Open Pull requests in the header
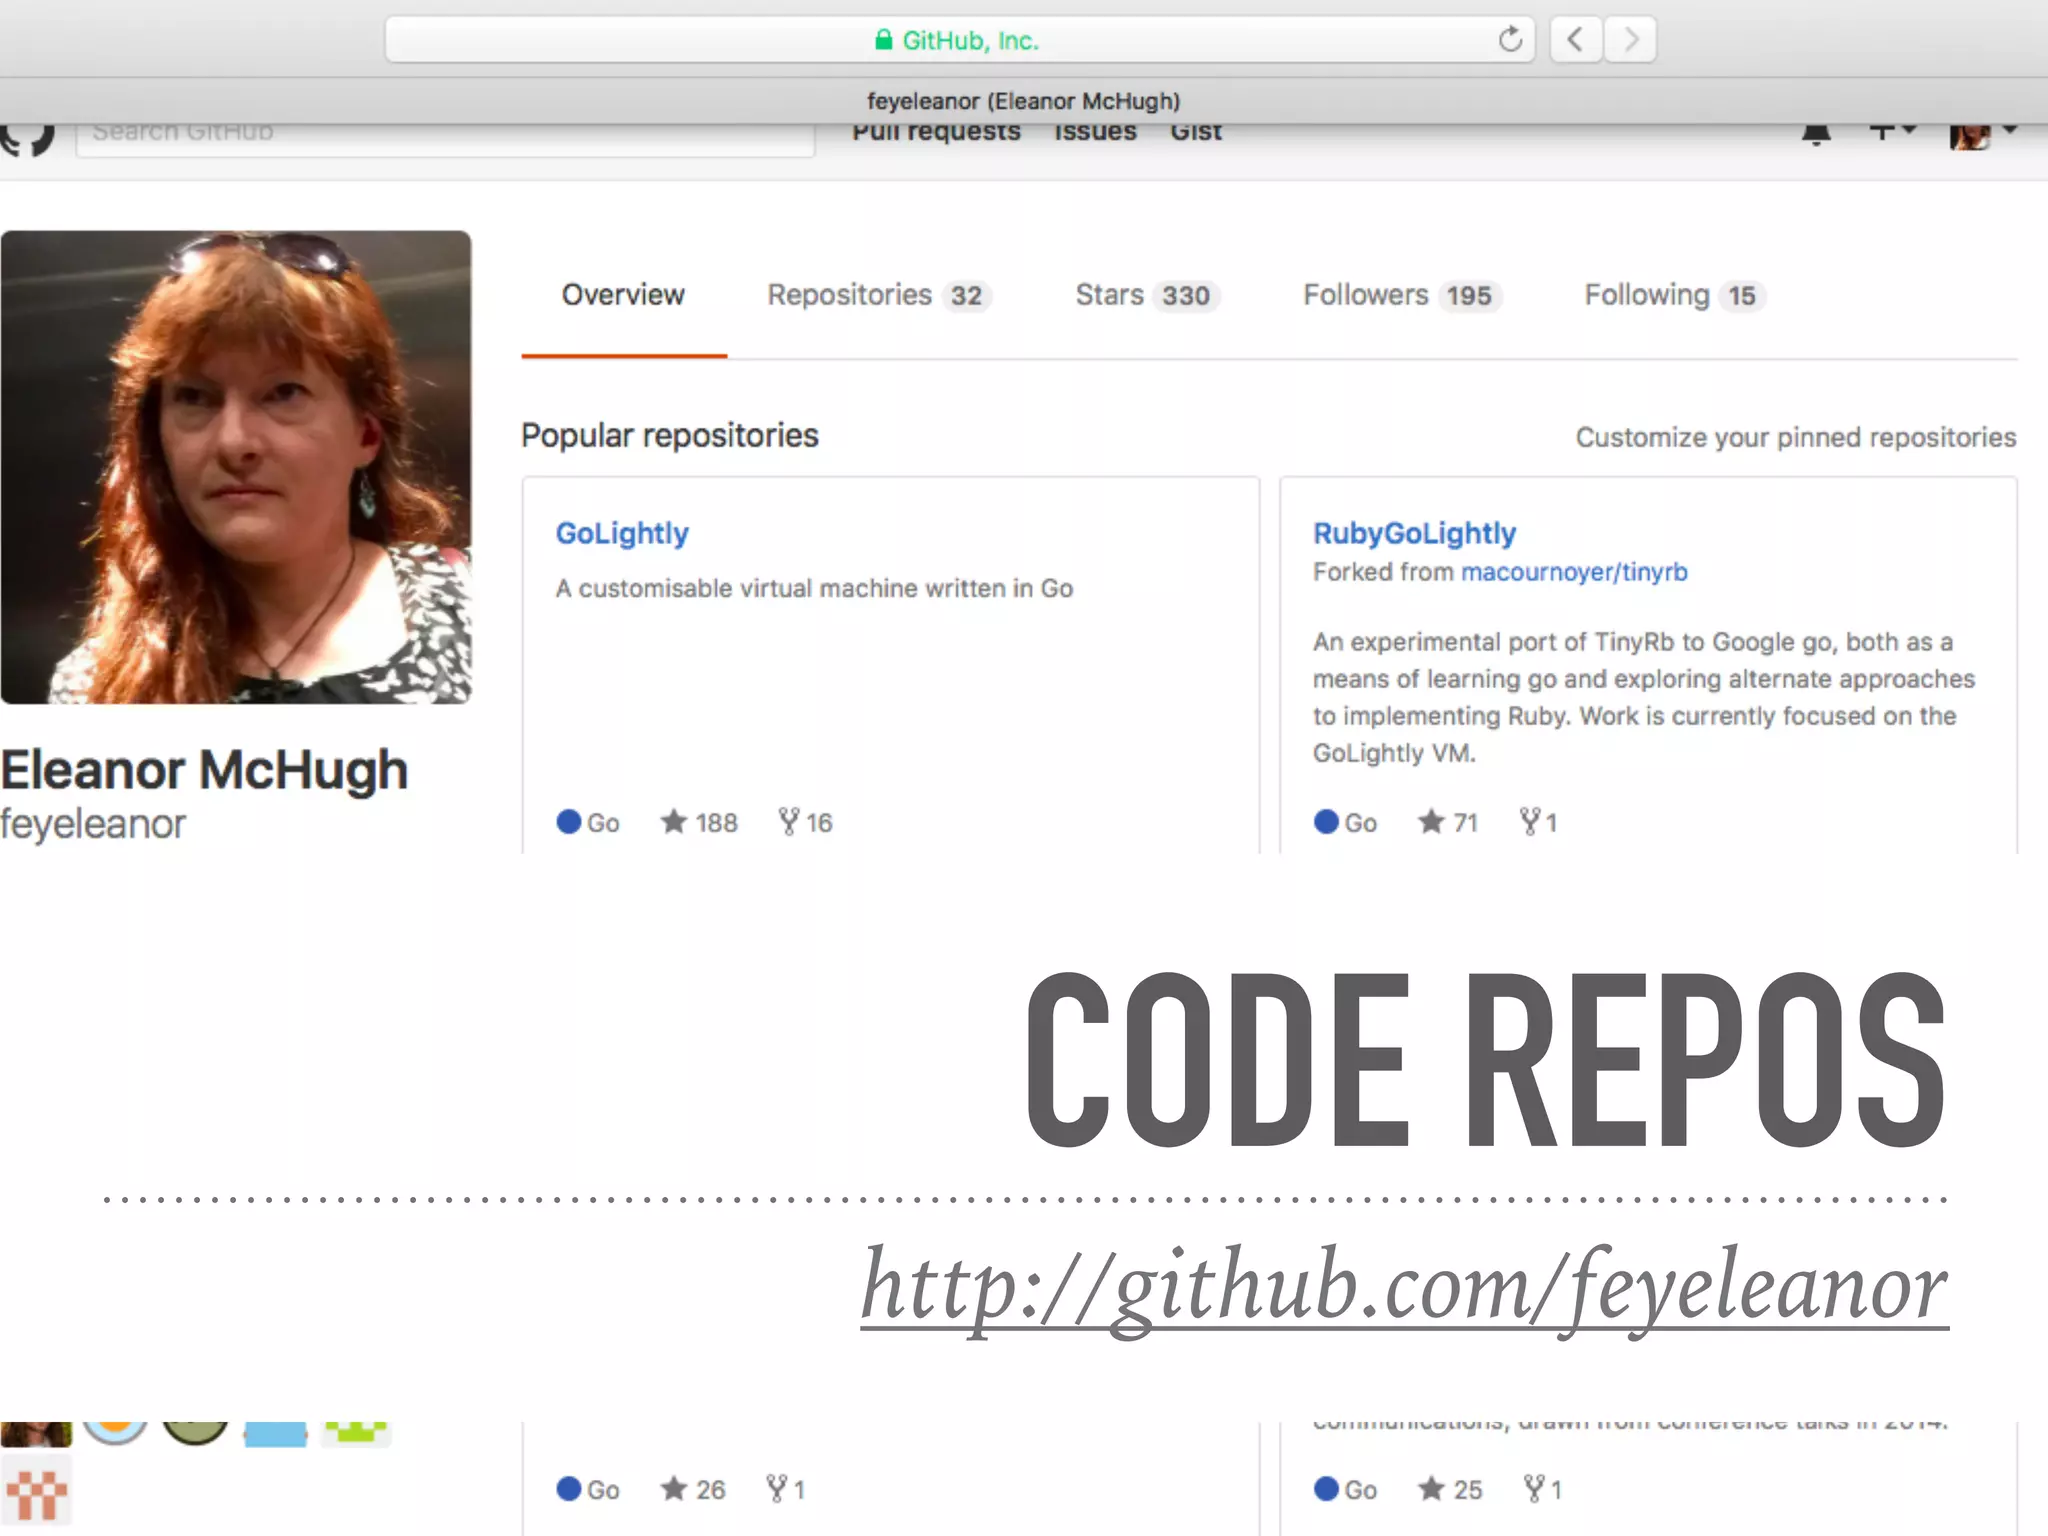2048x1536 pixels. 936,133
